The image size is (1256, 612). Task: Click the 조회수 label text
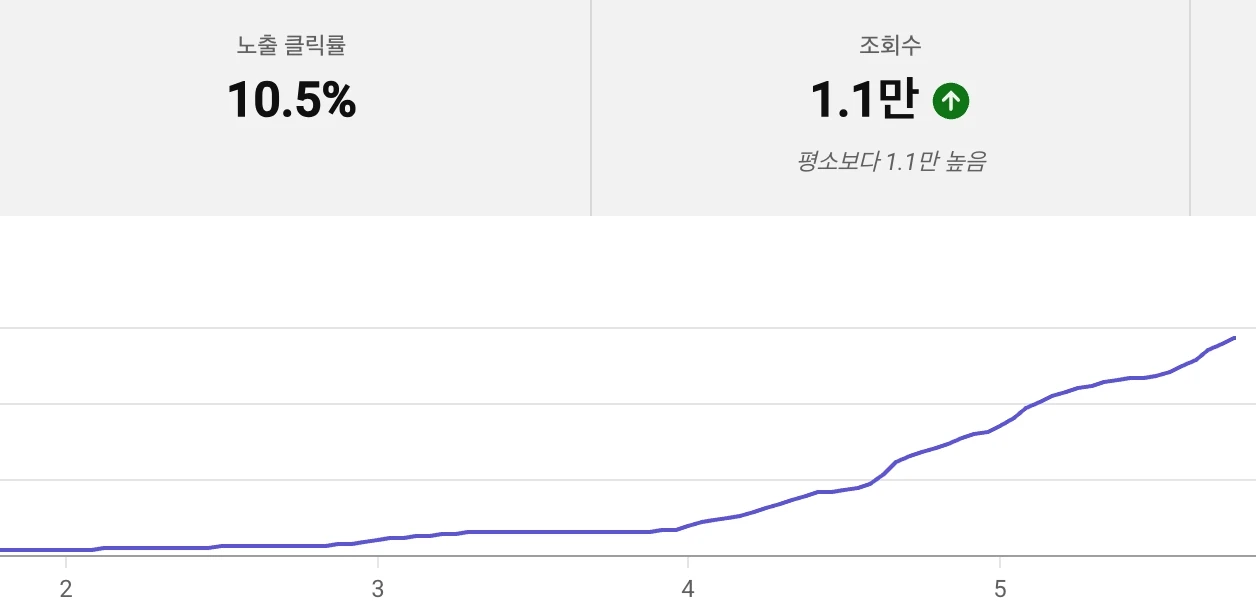[890, 45]
